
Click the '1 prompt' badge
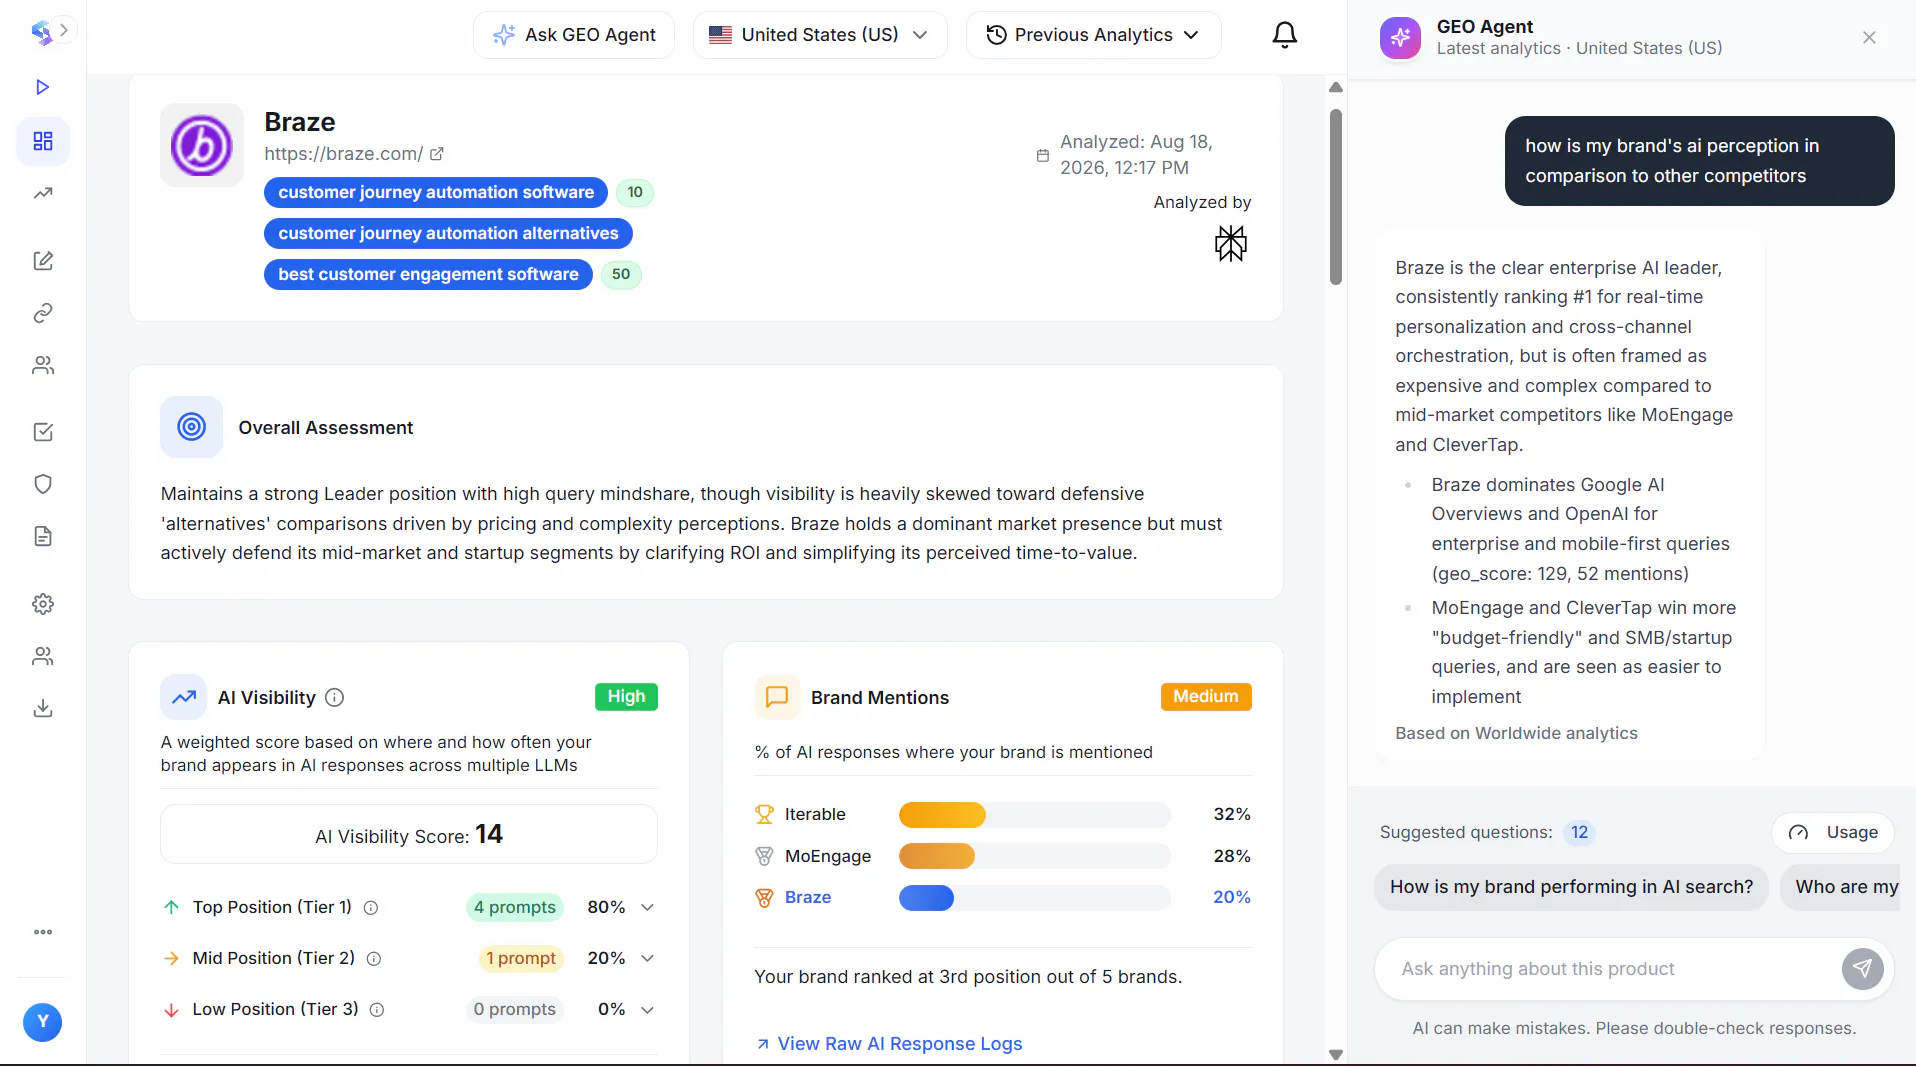coord(521,958)
